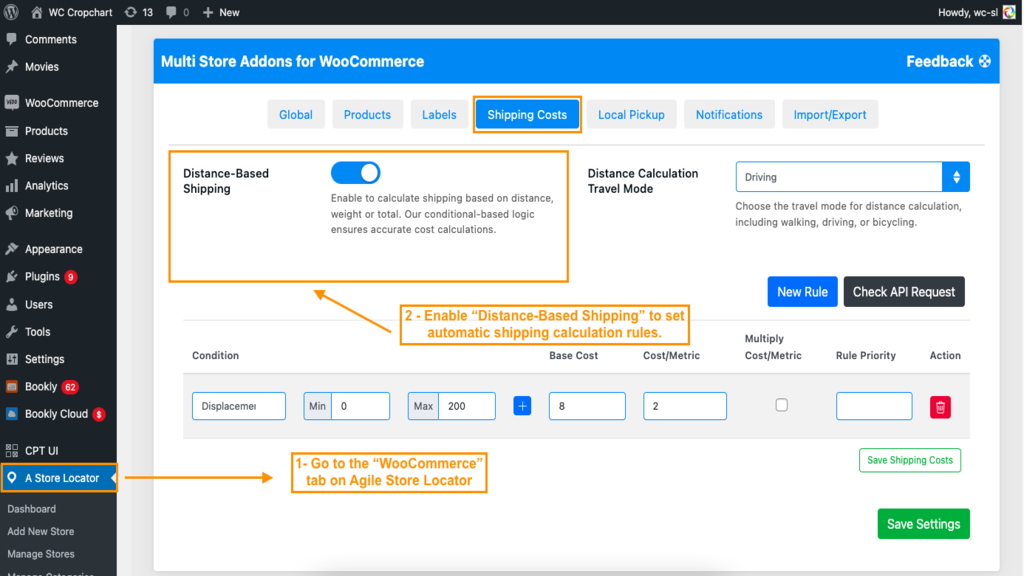This screenshot has height=576, width=1024.
Task: Check the Multiply Cost/Metric checkbox
Action: click(781, 406)
